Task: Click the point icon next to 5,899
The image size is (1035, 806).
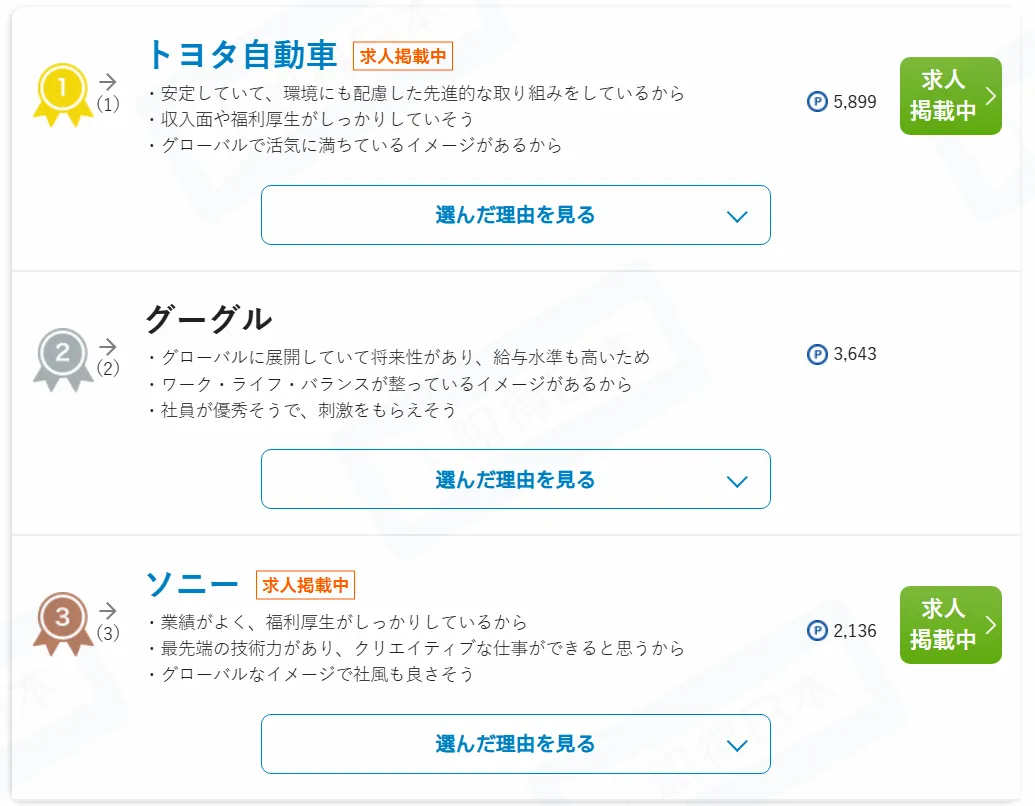Action: pos(817,101)
